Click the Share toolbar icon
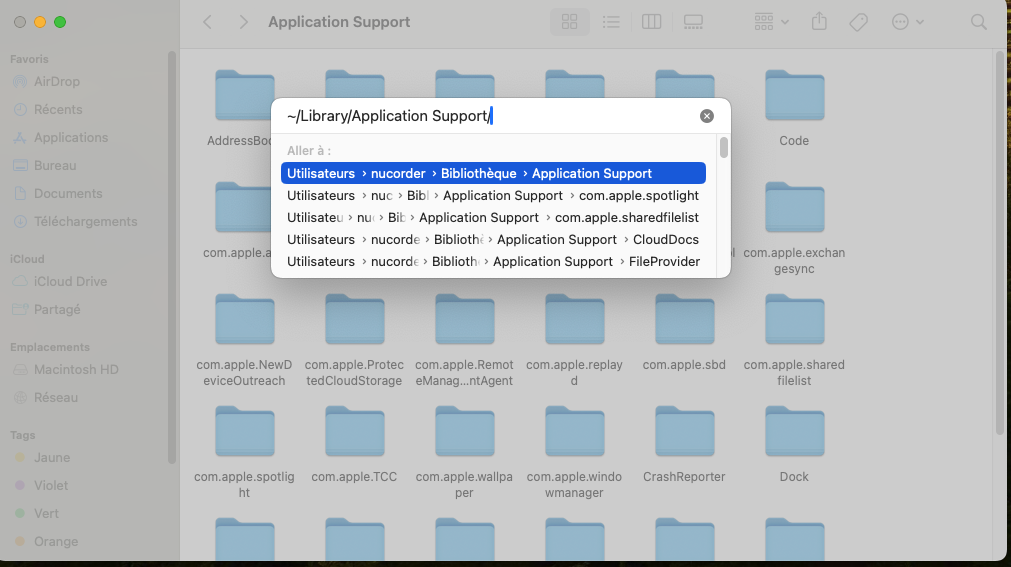The image size is (1011, 567). pos(820,22)
